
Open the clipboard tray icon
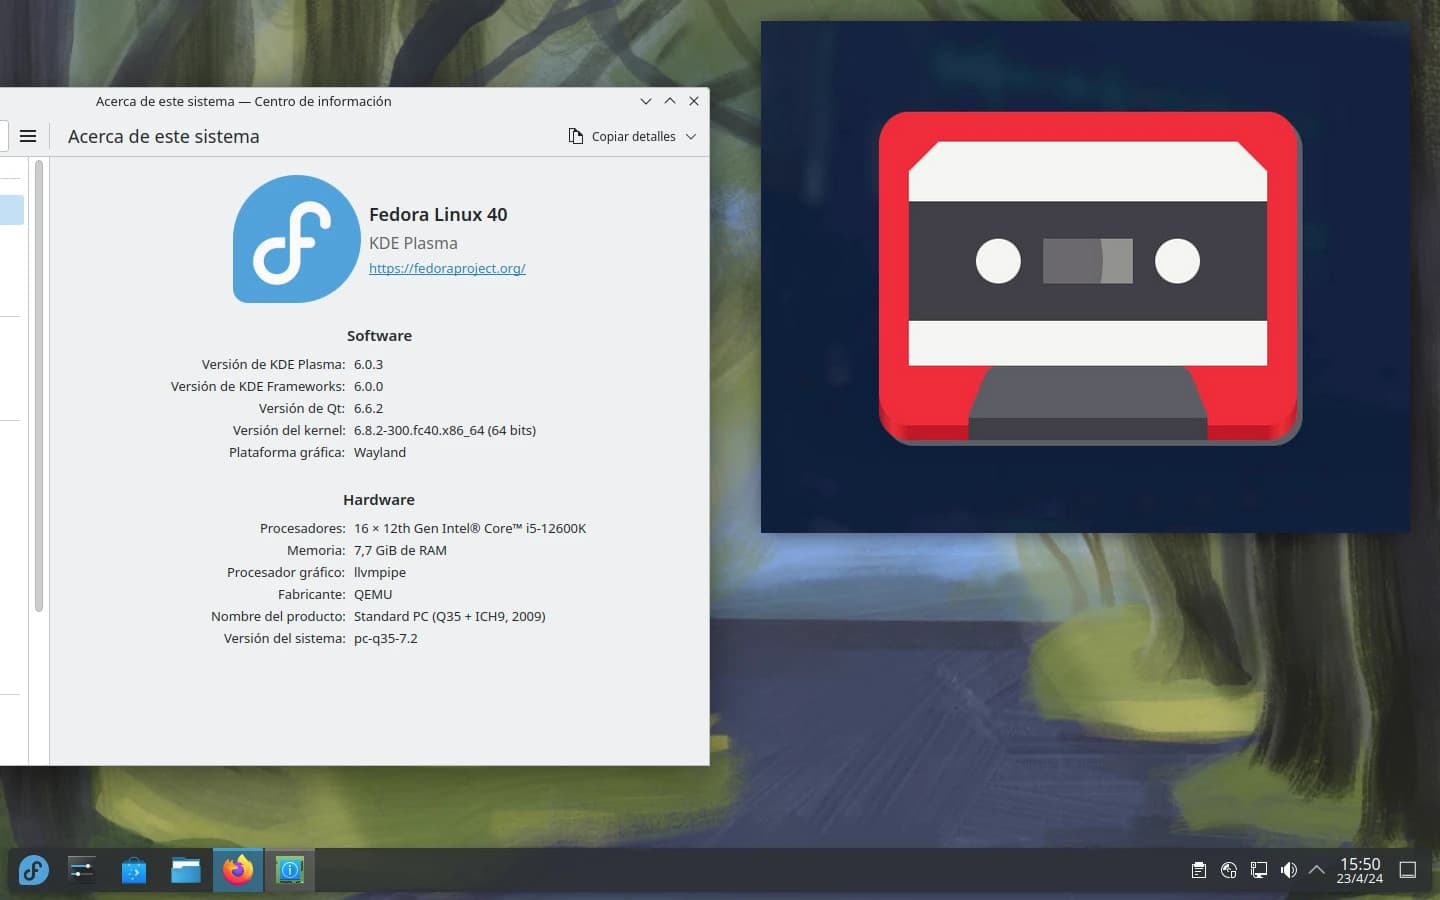[1199, 870]
